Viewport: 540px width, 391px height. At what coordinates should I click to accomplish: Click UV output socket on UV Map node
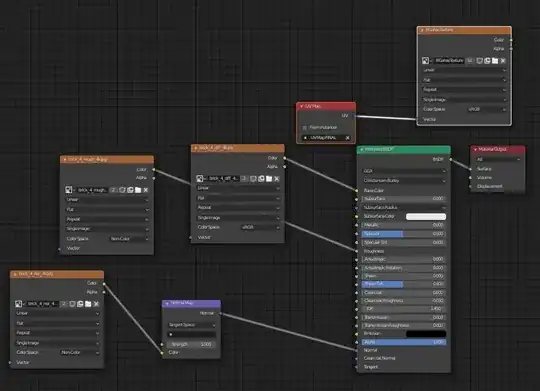coord(355,116)
